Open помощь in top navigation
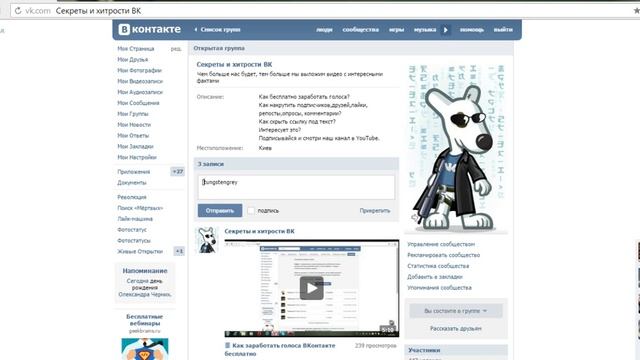 coord(471,30)
